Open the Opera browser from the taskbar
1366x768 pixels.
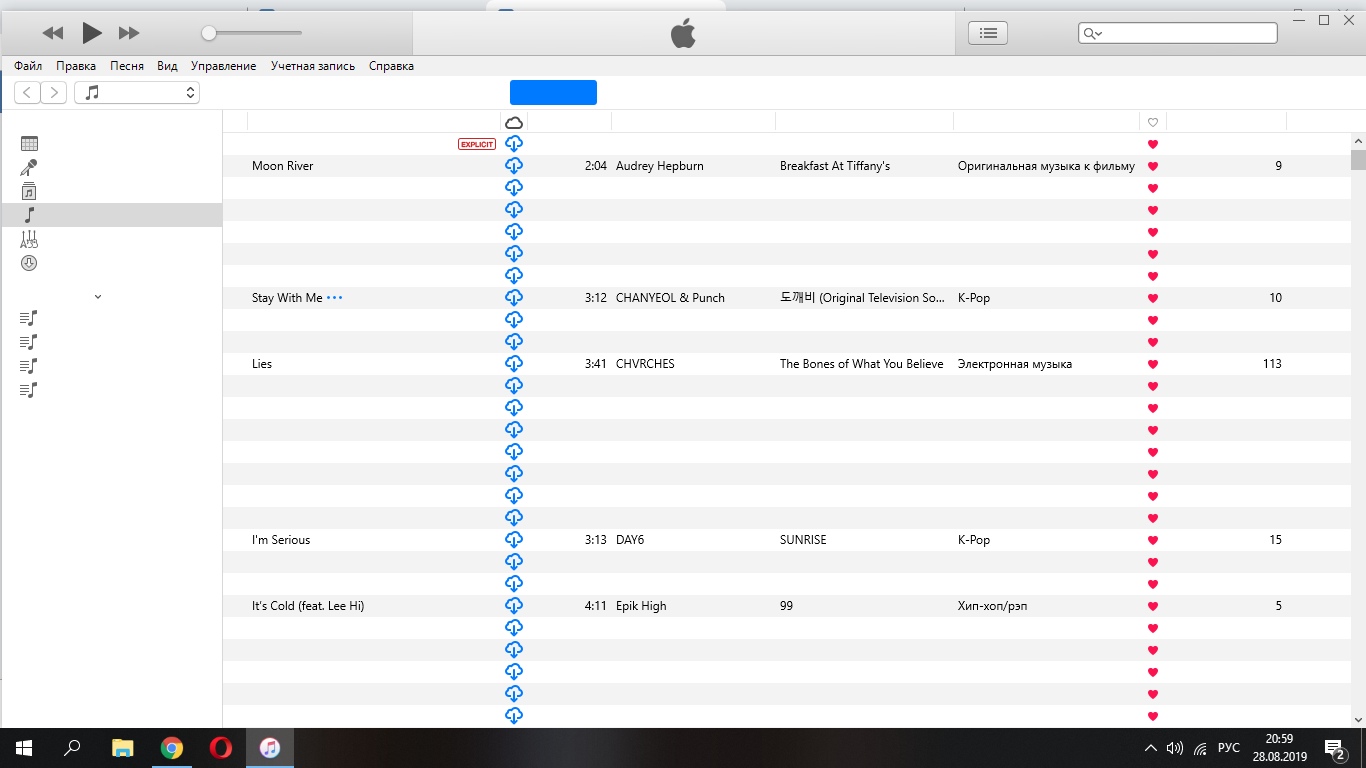point(221,748)
